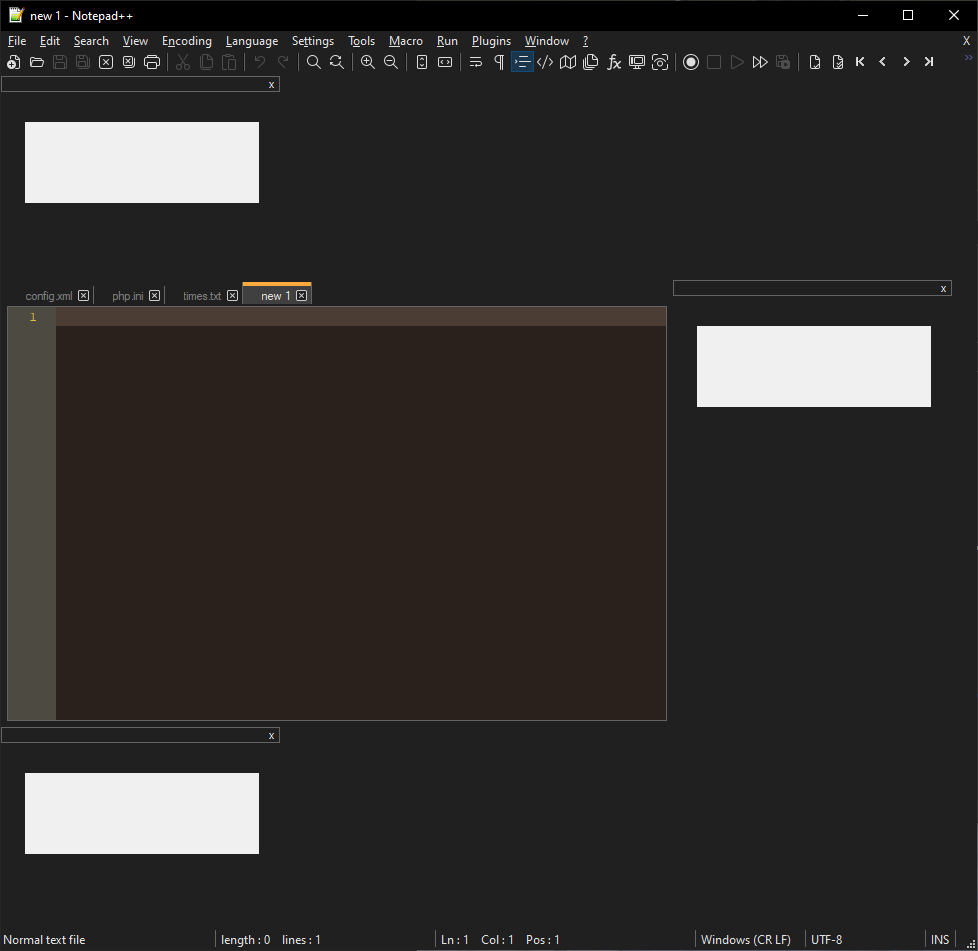978x951 pixels.
Task: Click UTF-8 encoding in status bar
Action: (x=826, y=940)
